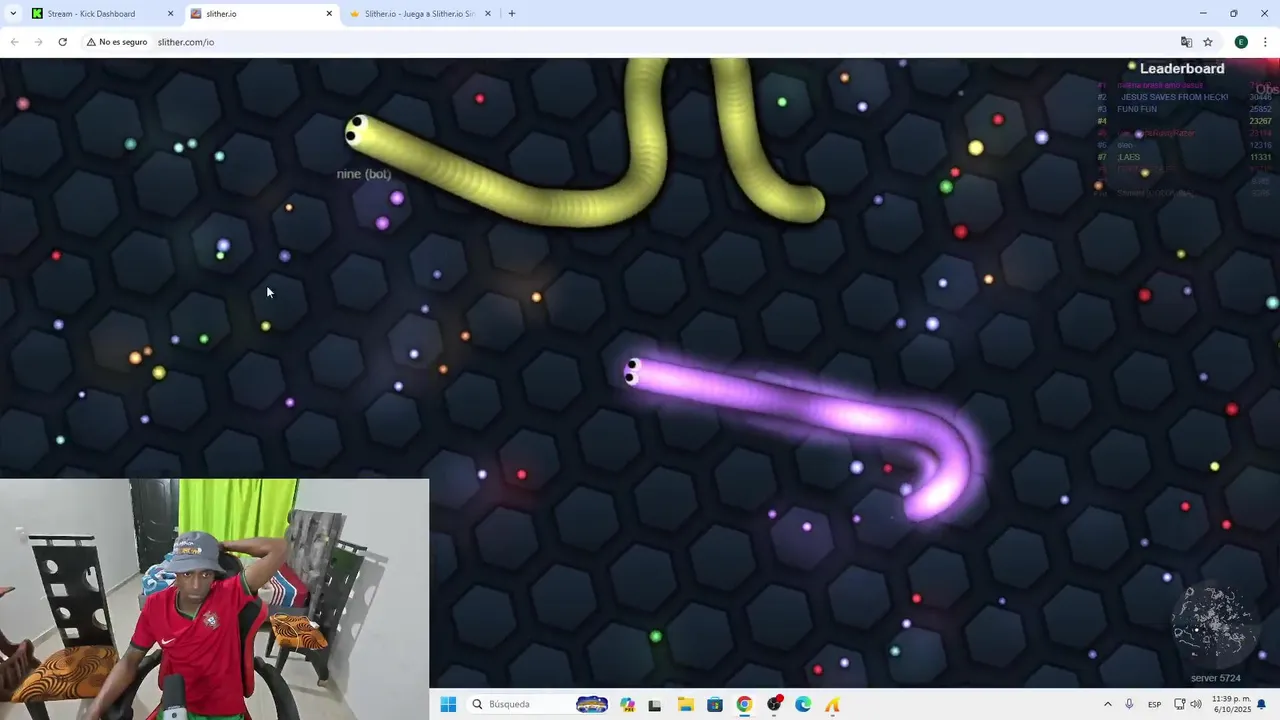Restore down the Chrome window
1280x720 pixels.
pos(1234,14)
